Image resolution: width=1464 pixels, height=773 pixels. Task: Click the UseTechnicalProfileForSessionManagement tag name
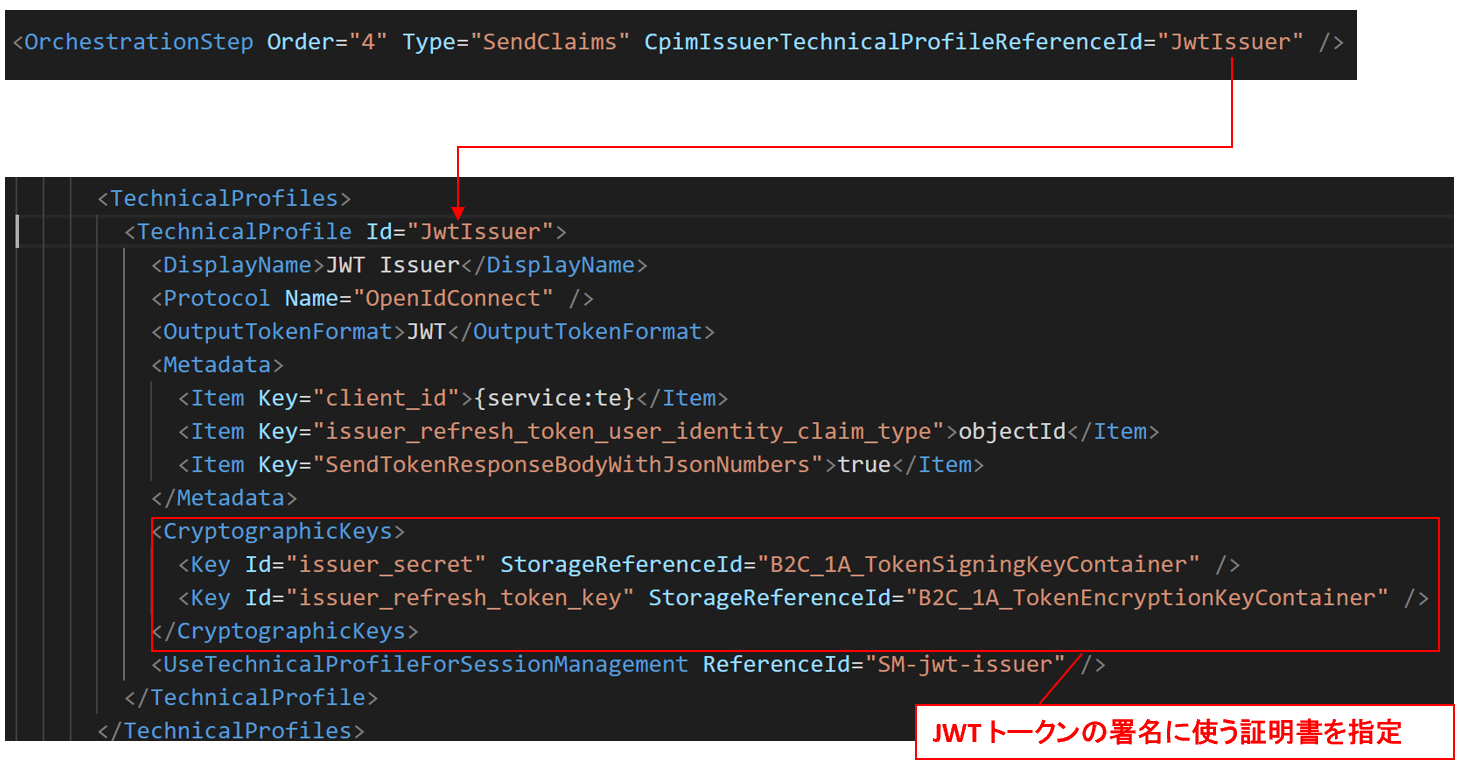pyautogui.click(x=426, y=664)
